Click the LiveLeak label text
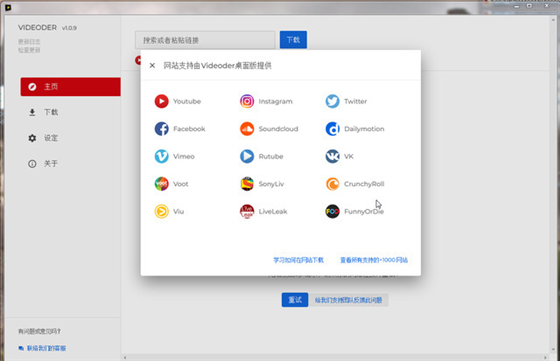This screenshot has height=361, width=560. [x=273, y=211]
